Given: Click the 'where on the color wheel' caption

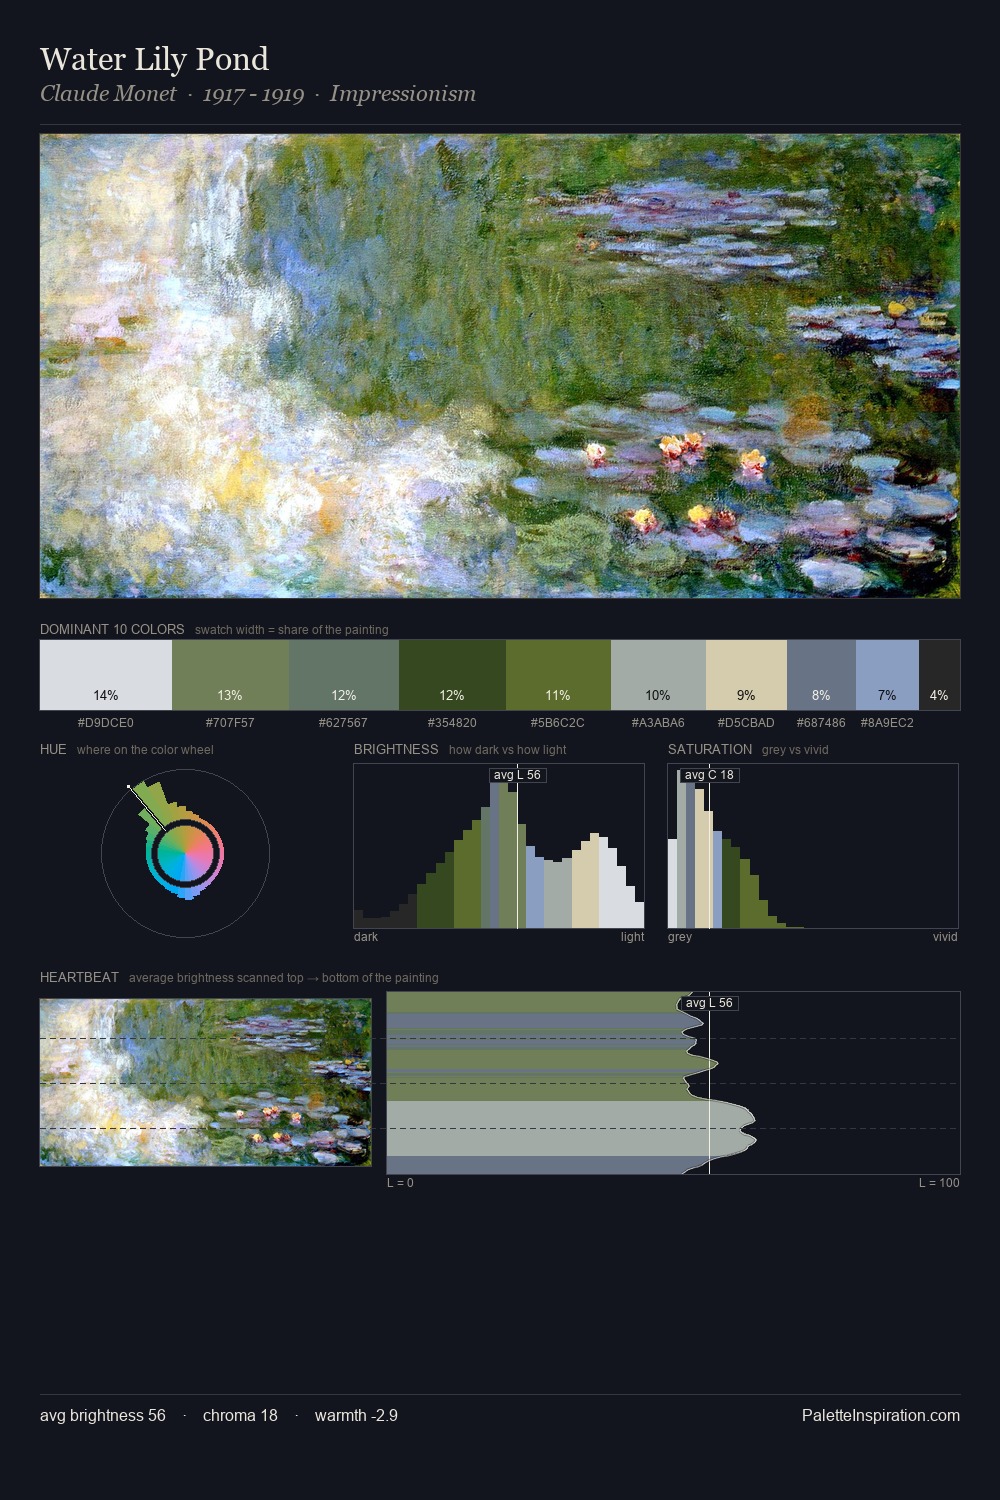Looking at the screenshot, I should coord(145,750).
